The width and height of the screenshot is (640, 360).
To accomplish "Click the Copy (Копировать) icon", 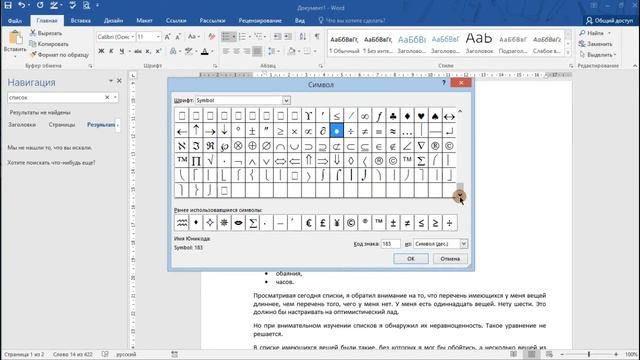I will point(33,44).
